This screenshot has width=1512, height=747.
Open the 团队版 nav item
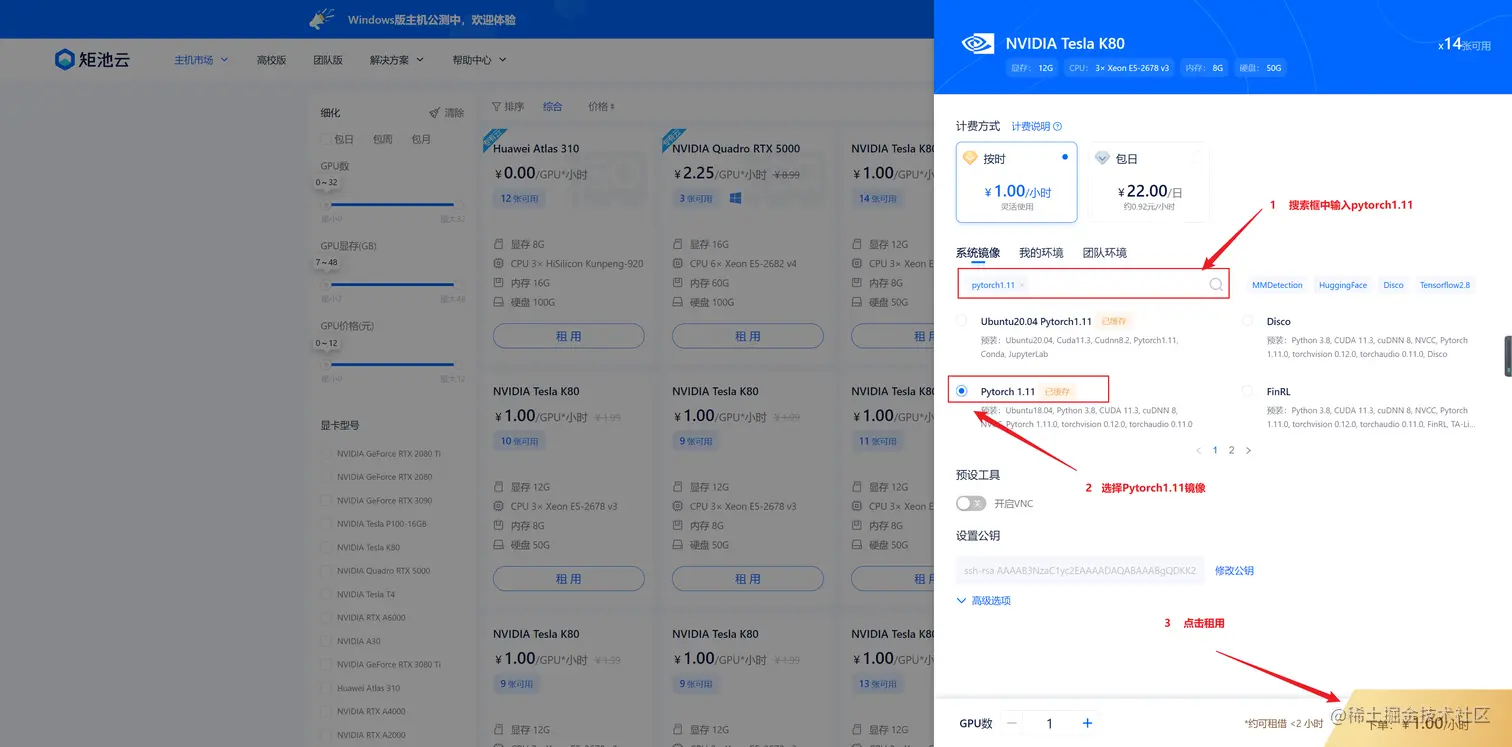tap(328, 60)
